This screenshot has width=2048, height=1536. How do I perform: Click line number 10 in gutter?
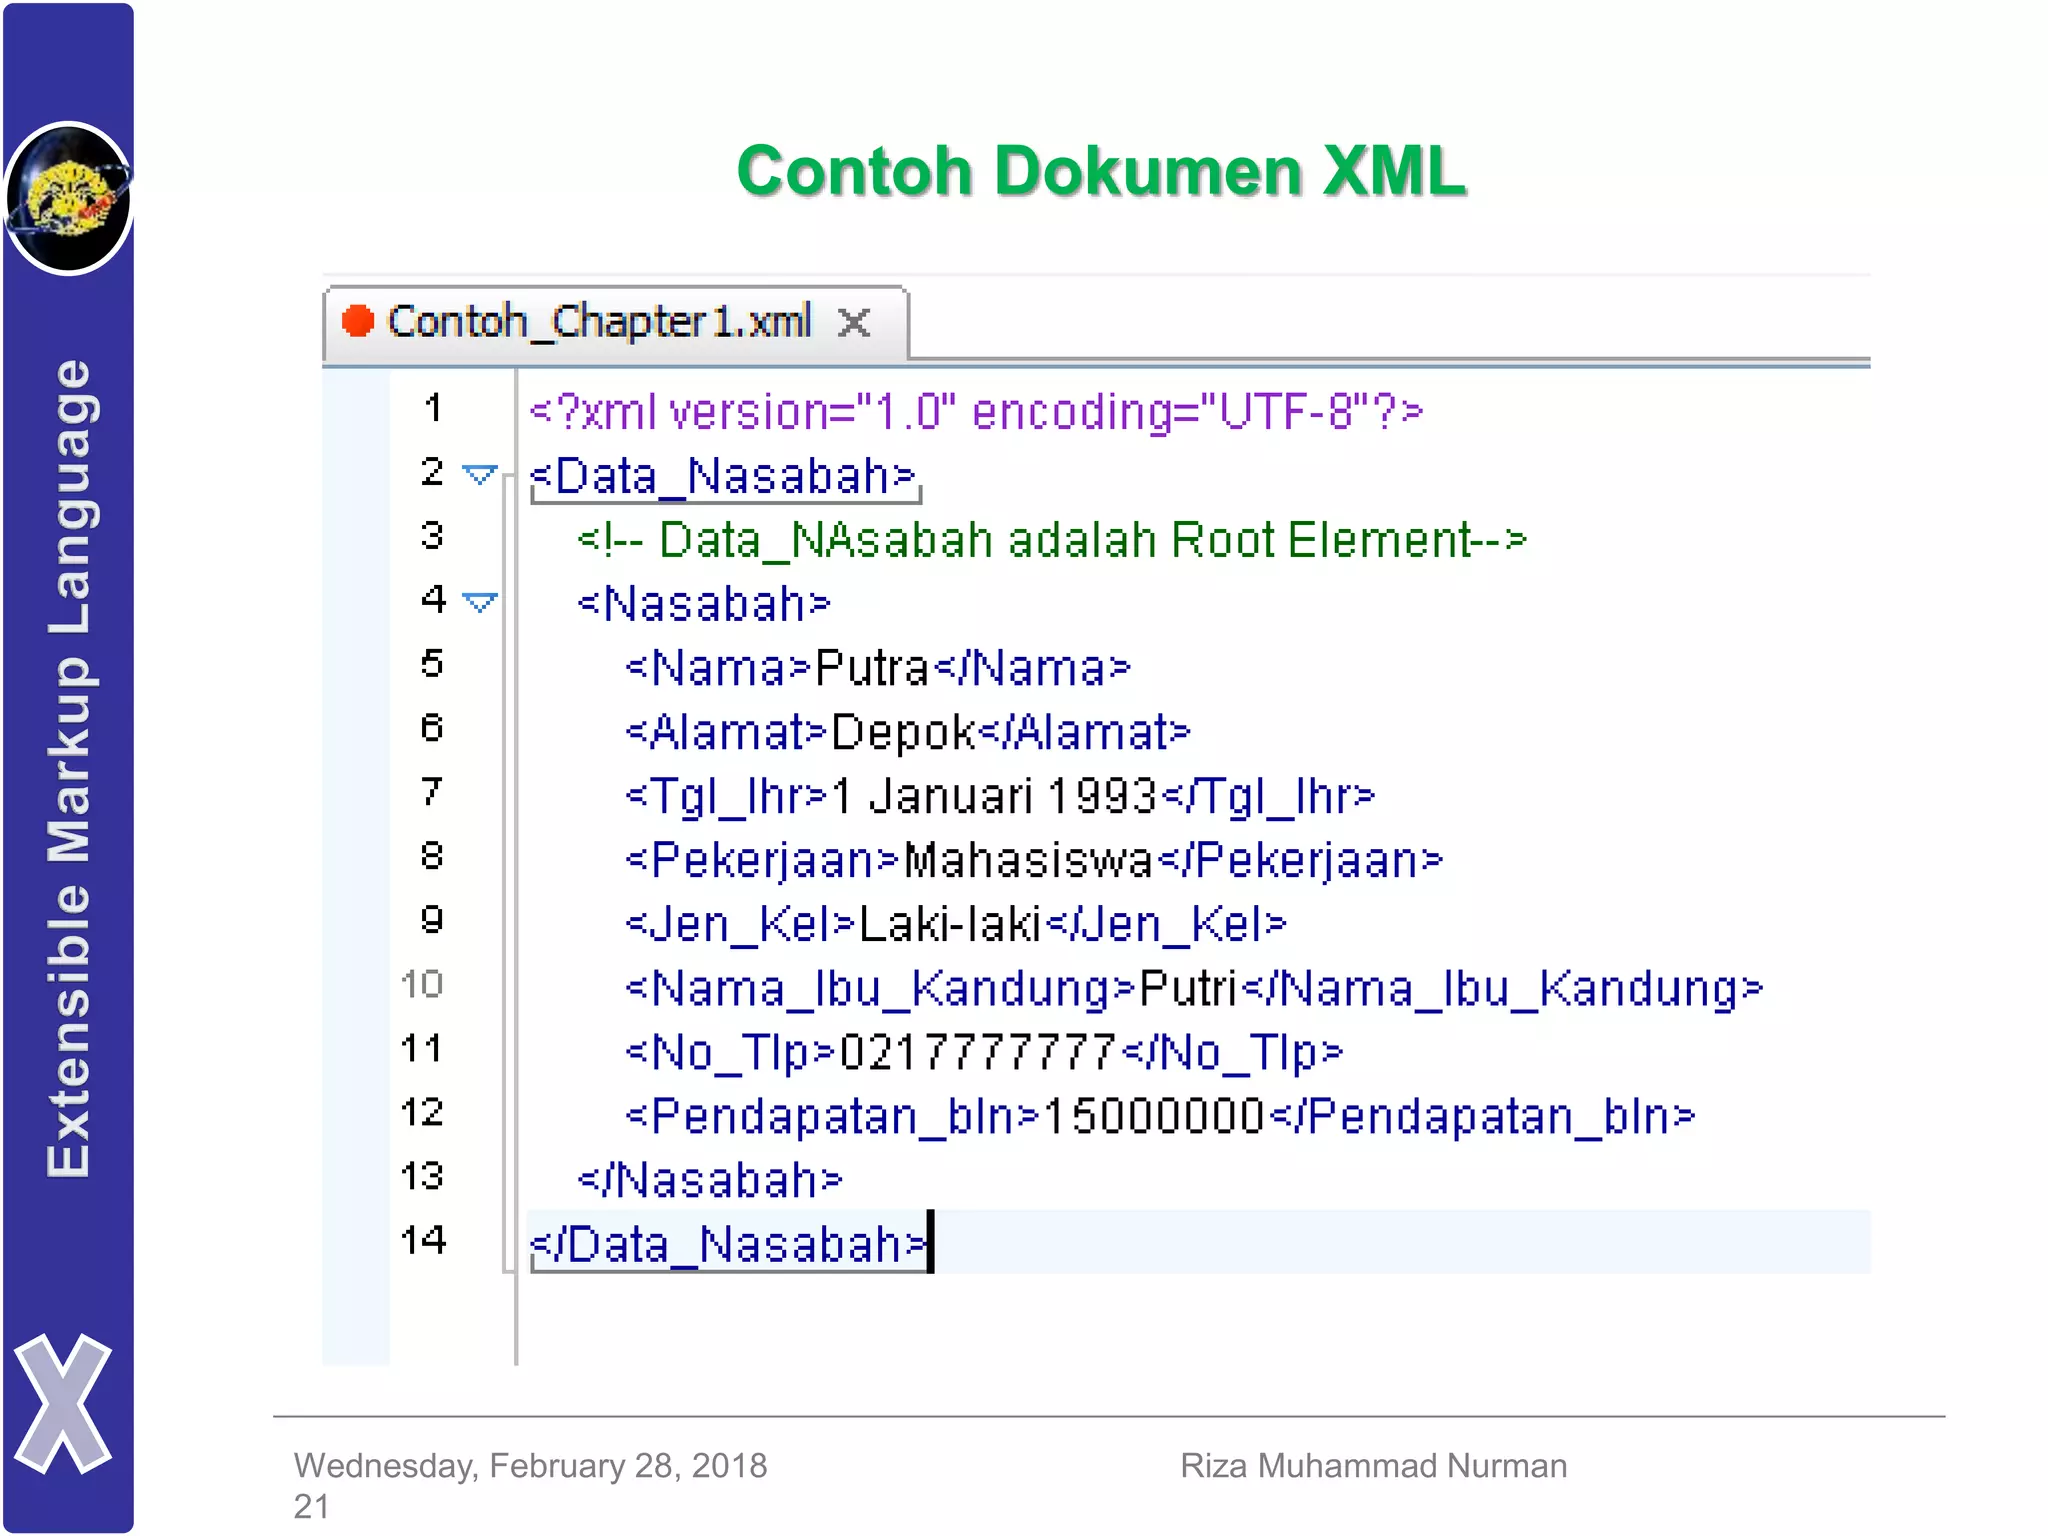click(422, 984)
